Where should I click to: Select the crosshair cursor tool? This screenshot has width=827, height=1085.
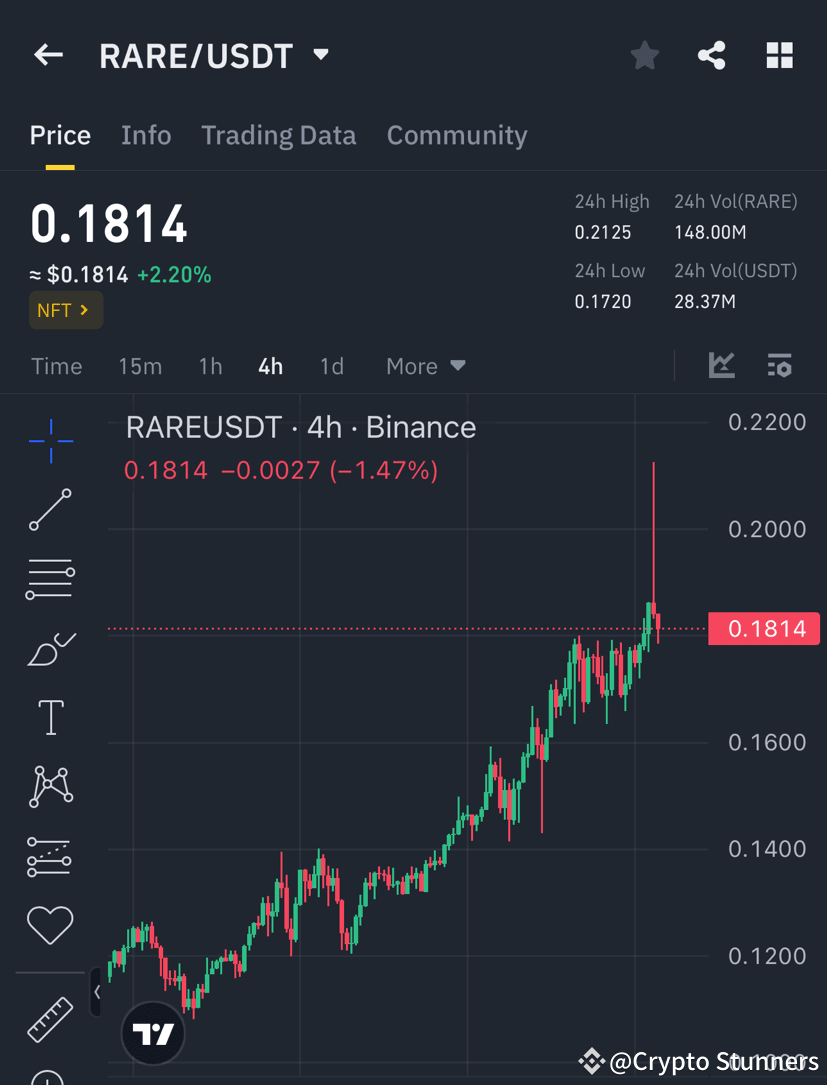coord(50,440)
